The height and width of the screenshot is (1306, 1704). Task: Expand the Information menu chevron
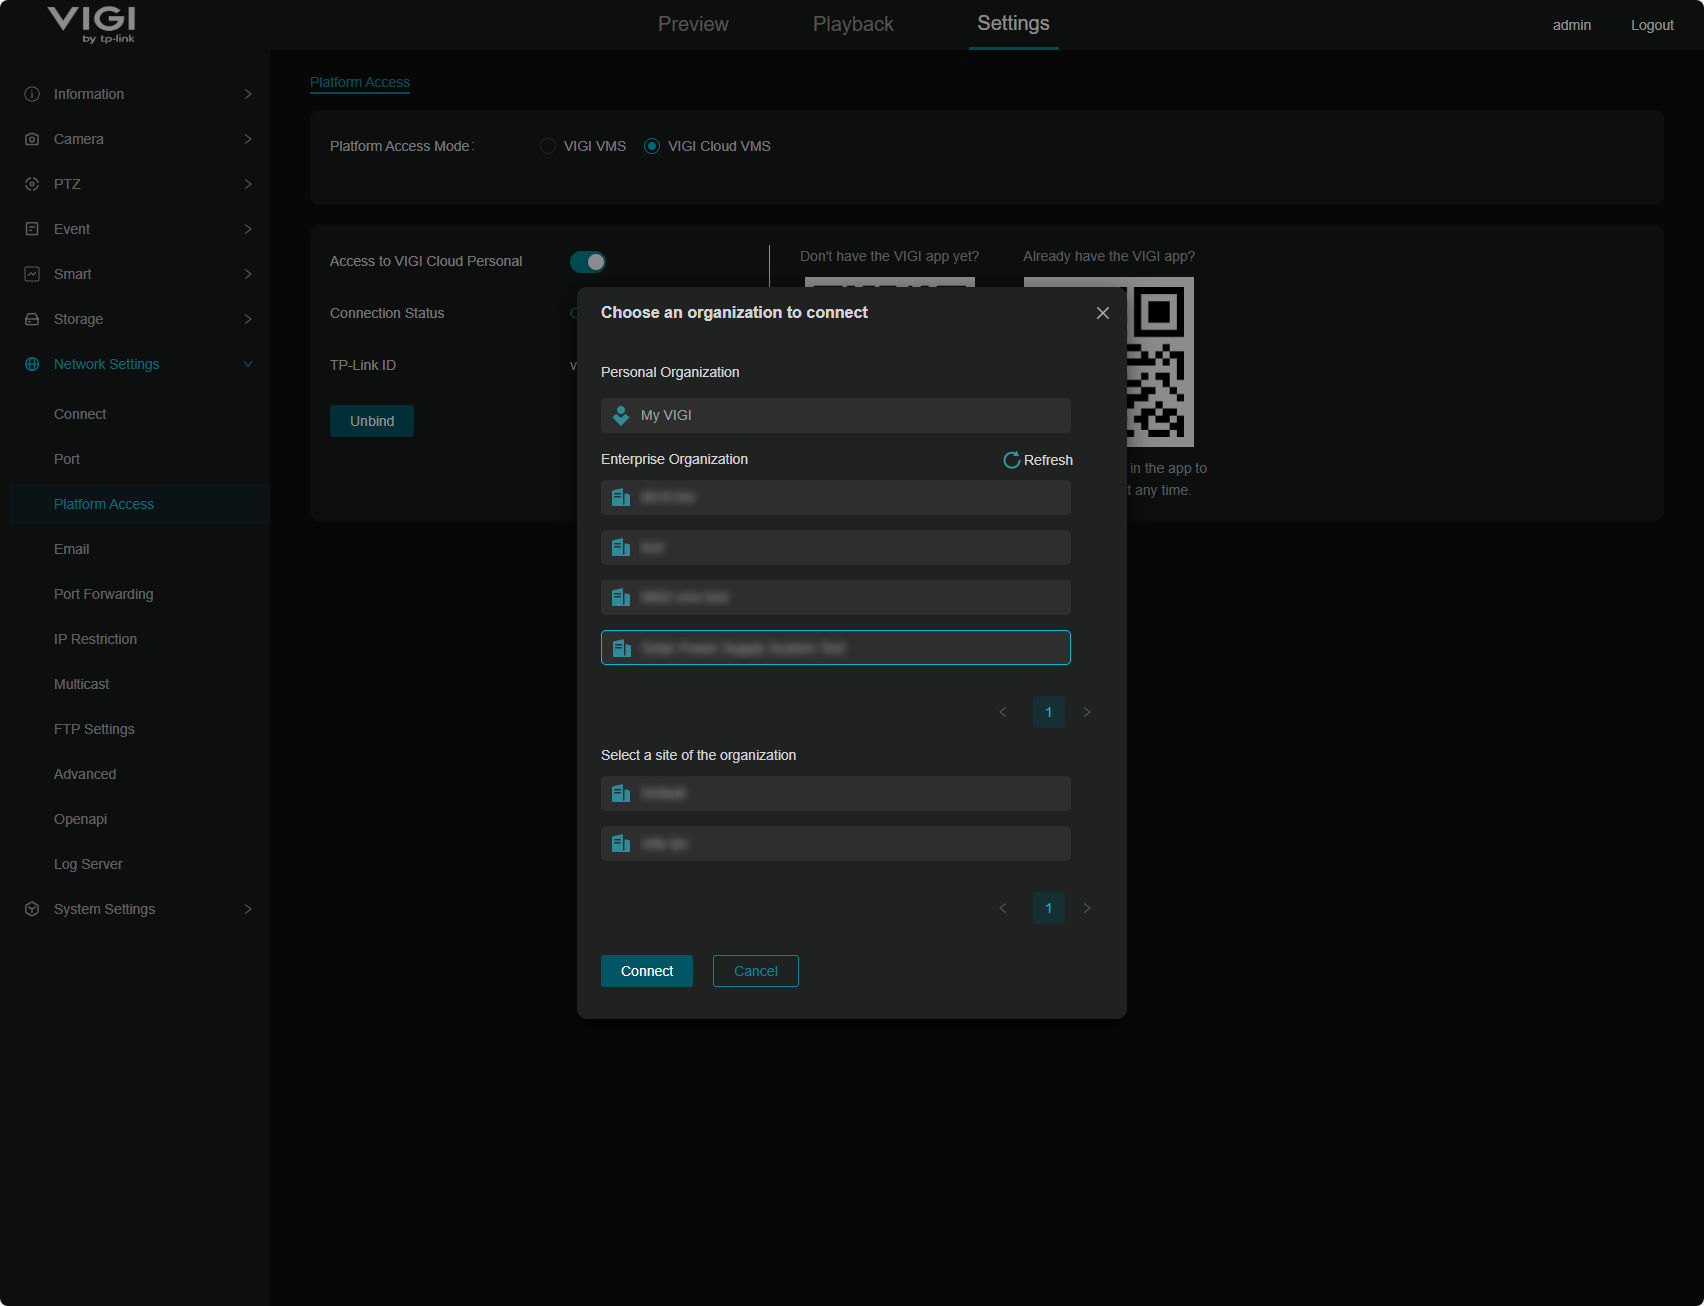click(248, 94)
